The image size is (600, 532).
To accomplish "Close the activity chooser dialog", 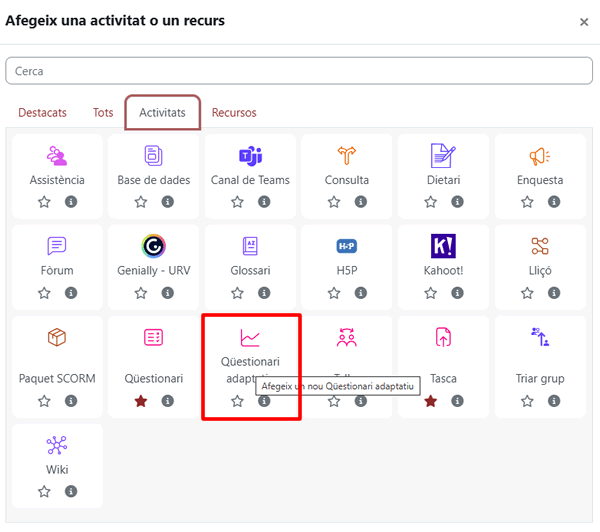I will [584, 21].
